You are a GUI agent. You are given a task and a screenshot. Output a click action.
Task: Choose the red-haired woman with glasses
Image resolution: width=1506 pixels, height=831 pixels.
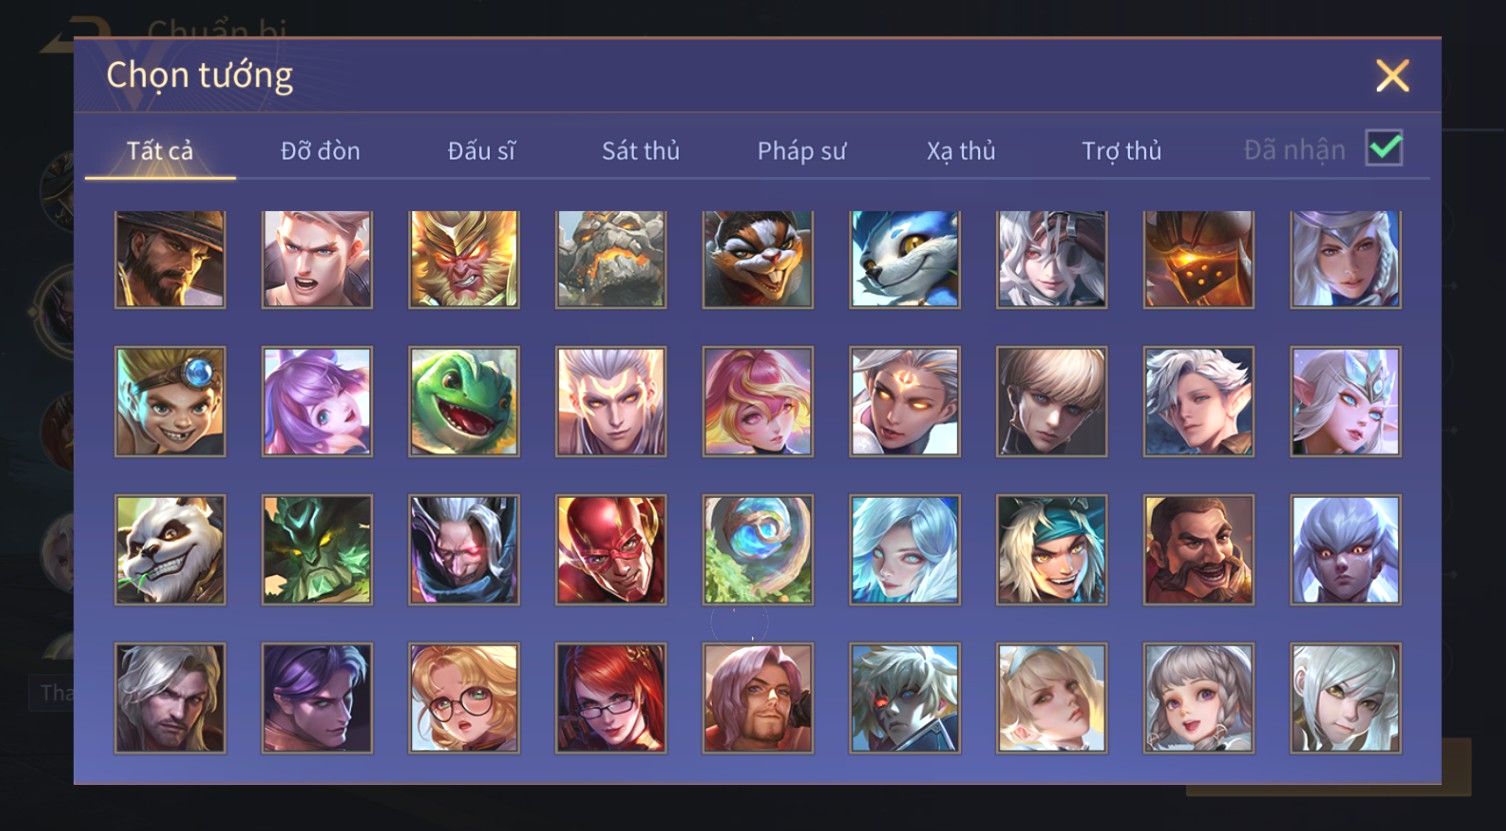click(611, 698)
